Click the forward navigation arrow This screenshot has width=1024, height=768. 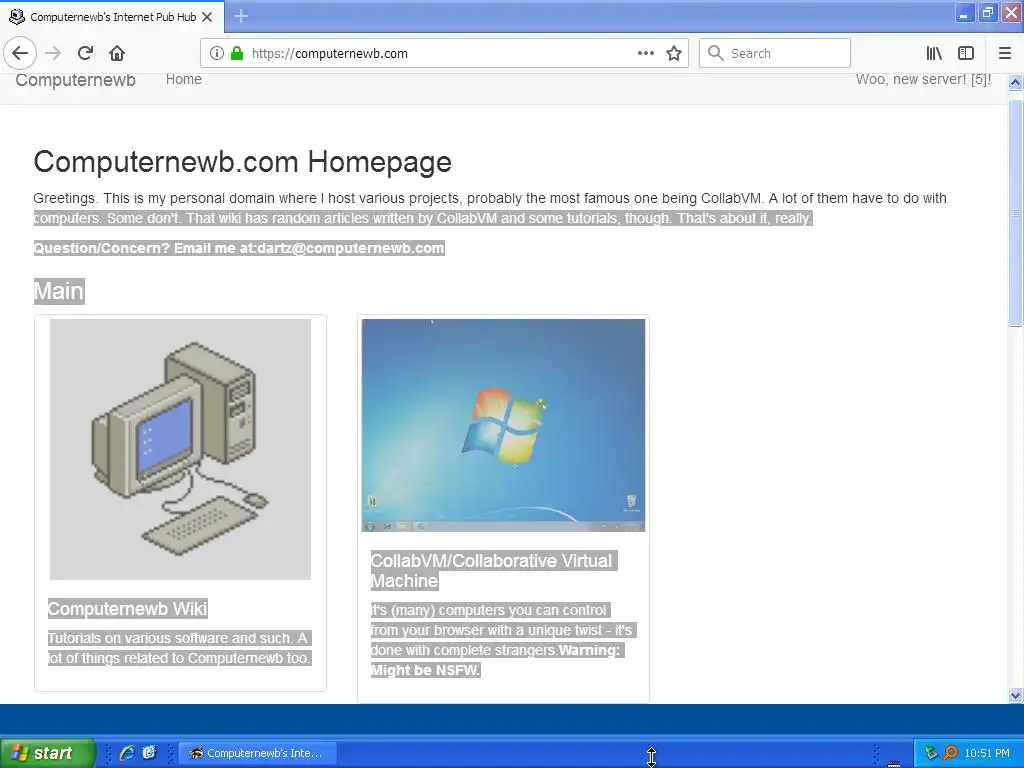53,54
